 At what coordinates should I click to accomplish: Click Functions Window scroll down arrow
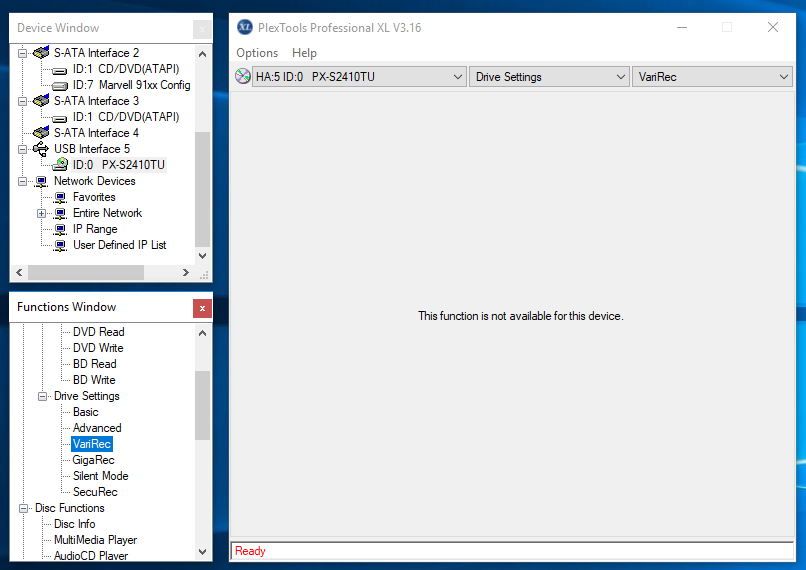point(203,551)
